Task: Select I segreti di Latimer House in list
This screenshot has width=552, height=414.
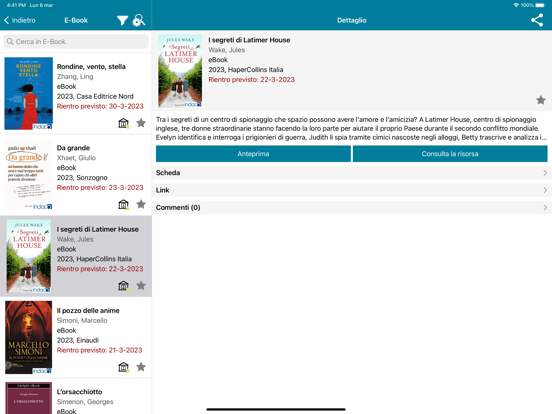Action: point(98,229)
